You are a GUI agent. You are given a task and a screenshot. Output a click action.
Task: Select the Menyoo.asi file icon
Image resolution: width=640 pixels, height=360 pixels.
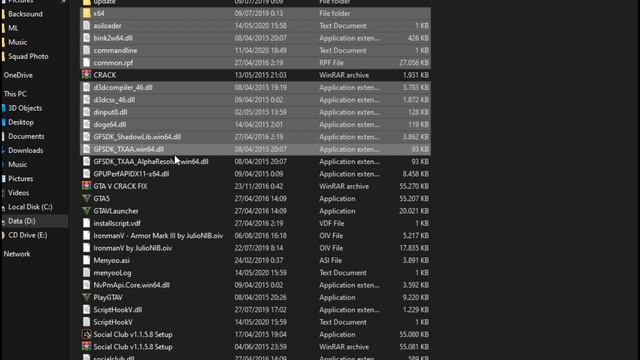86,260
